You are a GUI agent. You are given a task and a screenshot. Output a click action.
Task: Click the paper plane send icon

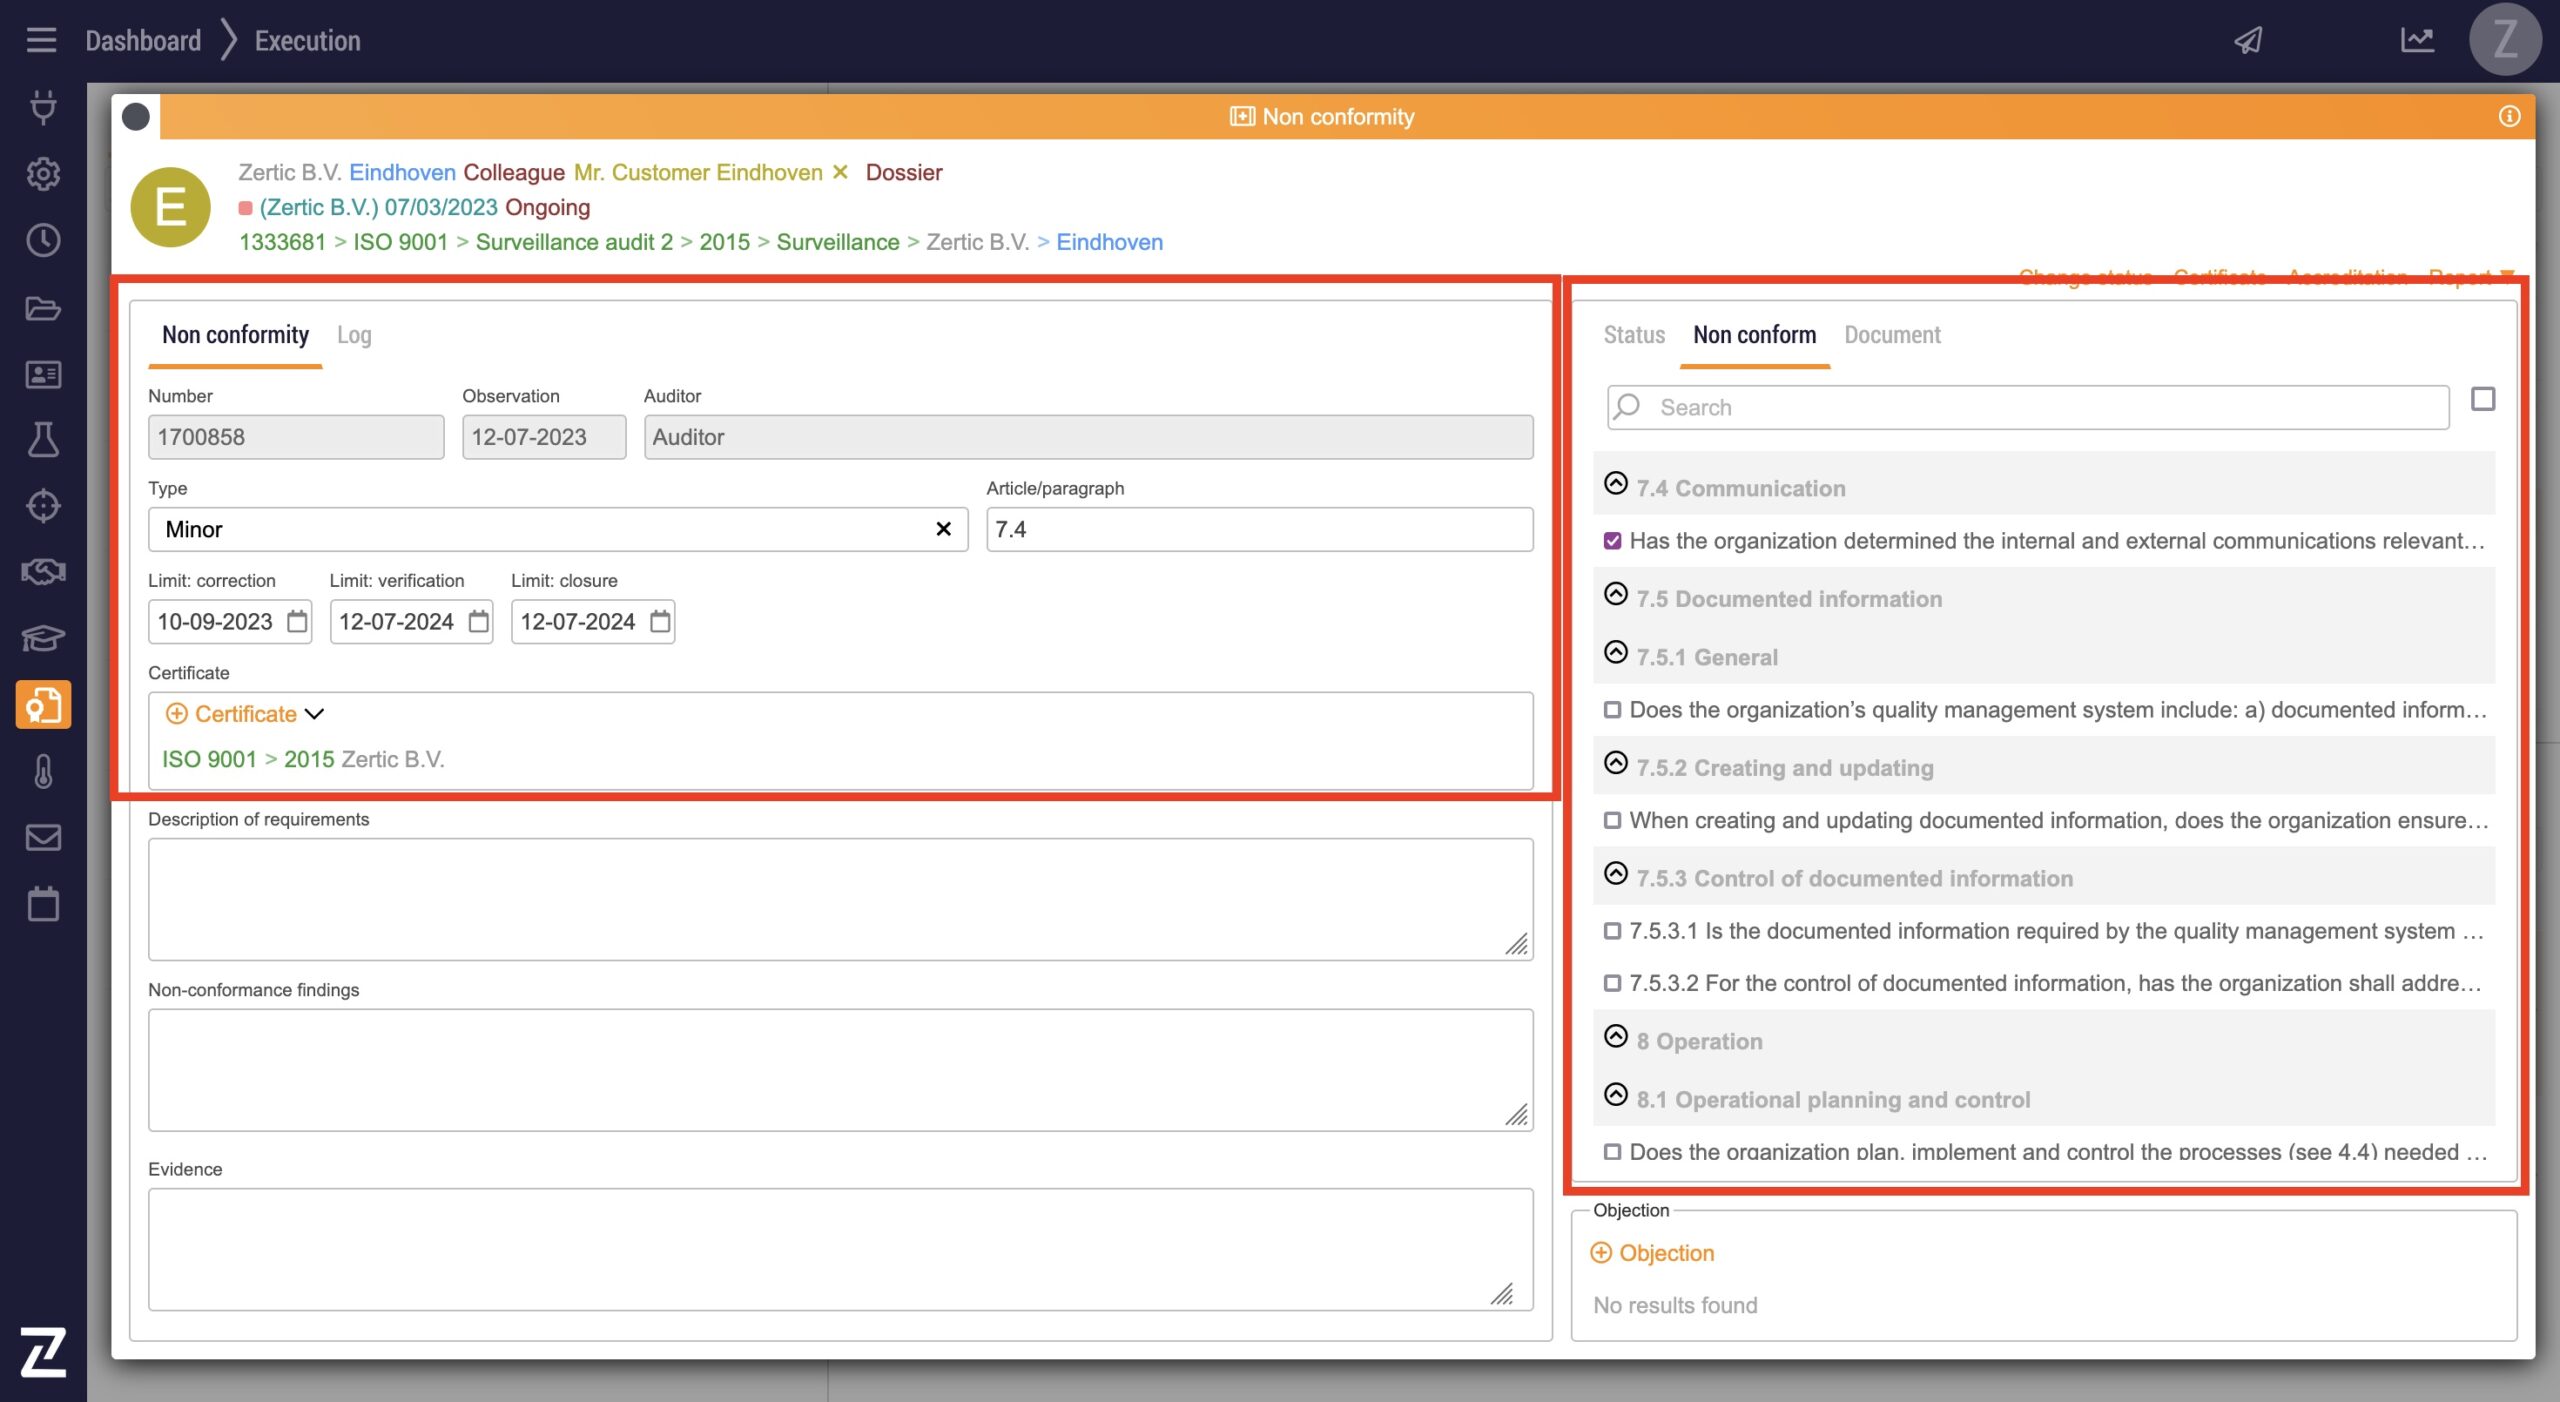[x=2248, y=40]
